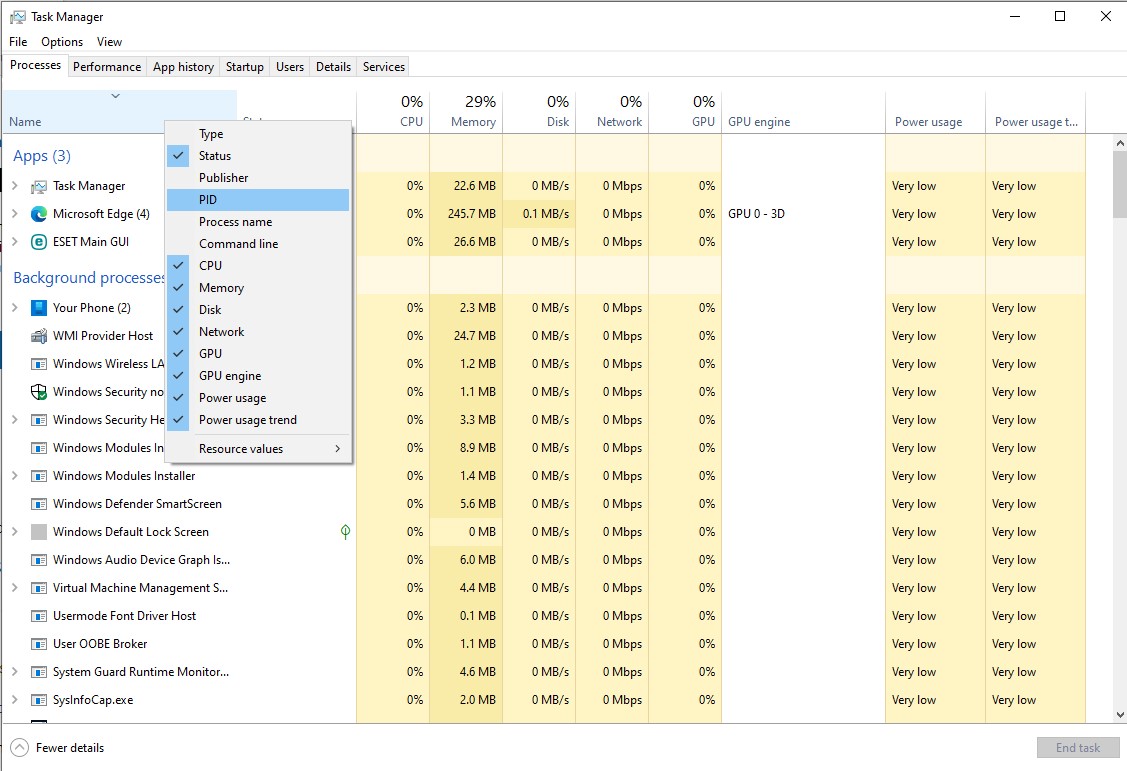Uncheck the Memory column option
Image resolution: width=1127 pixels, height=771 pixels.
click(x=257, y=288)
